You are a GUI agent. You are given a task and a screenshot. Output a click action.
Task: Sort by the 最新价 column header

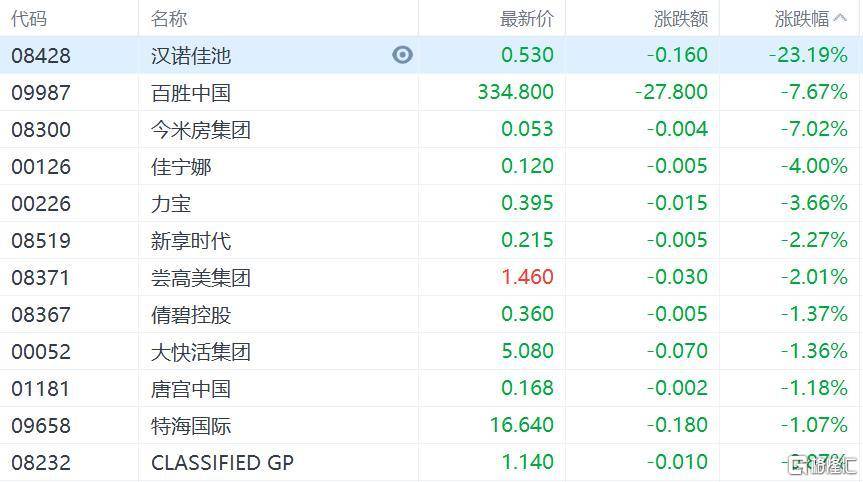point(526,18)
